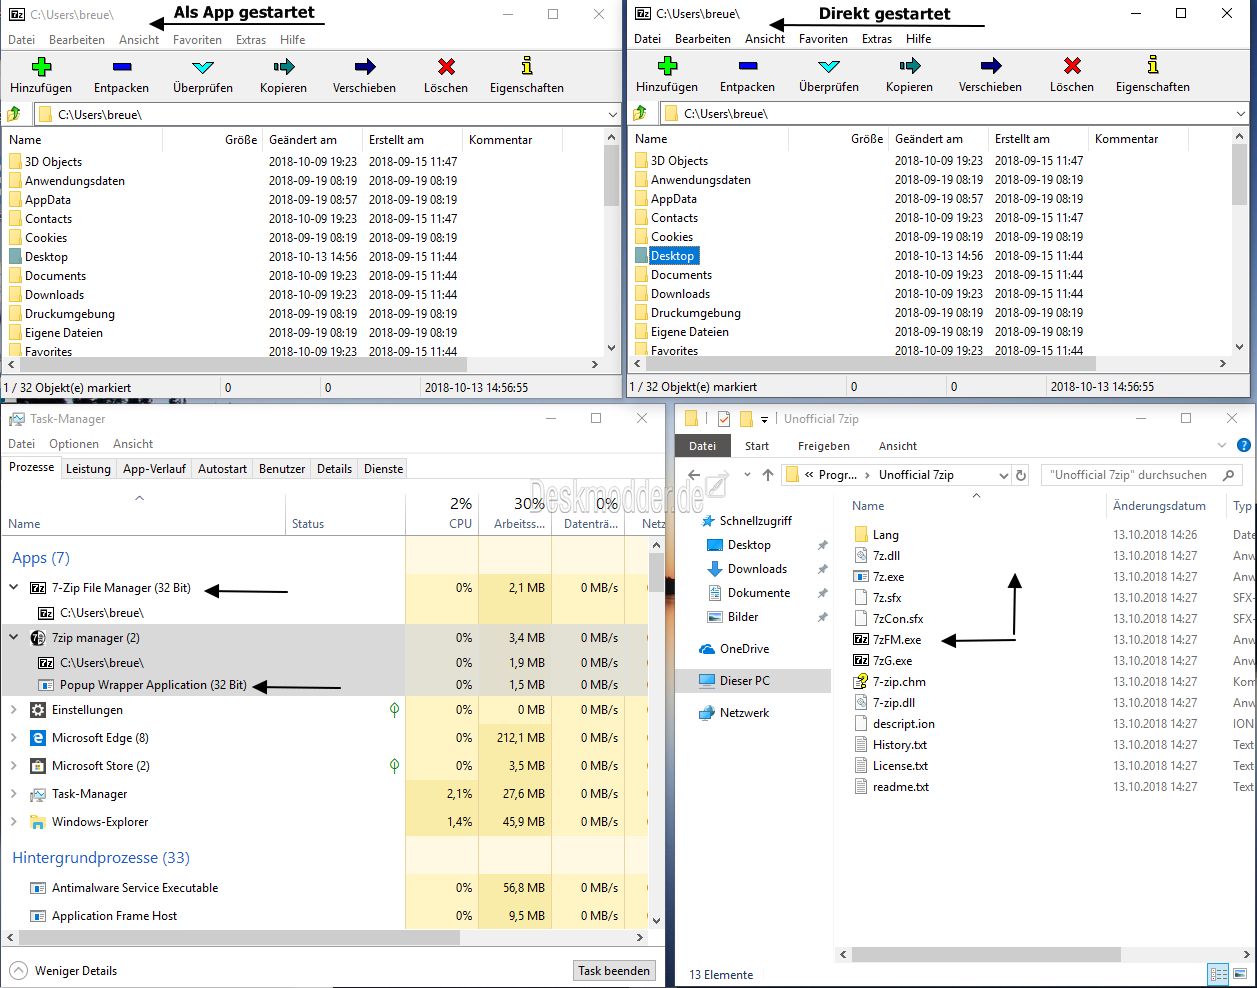Click Explorer help question mark icon
The image size is (1257, 988).
(1244, 446)
